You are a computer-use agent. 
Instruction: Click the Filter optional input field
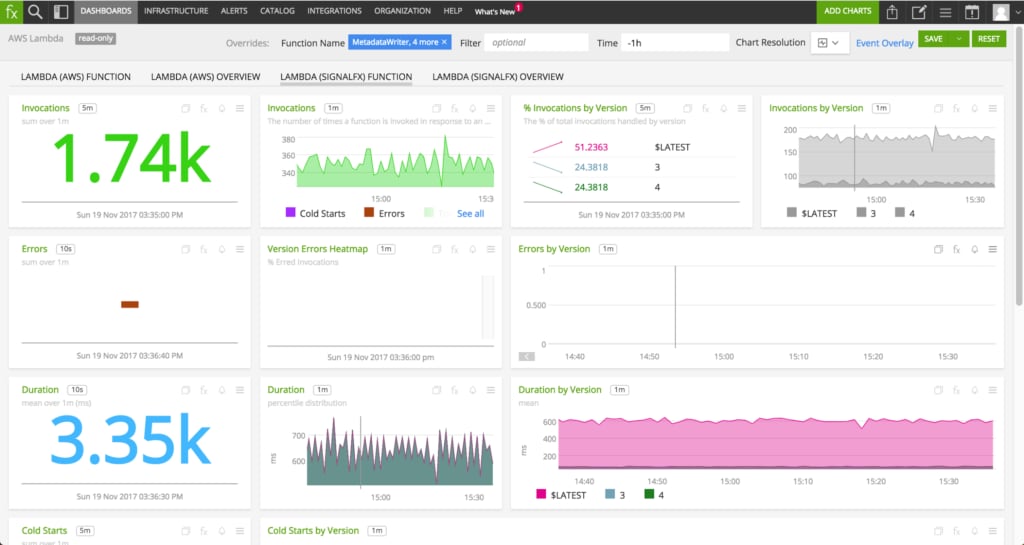(537, 43)
